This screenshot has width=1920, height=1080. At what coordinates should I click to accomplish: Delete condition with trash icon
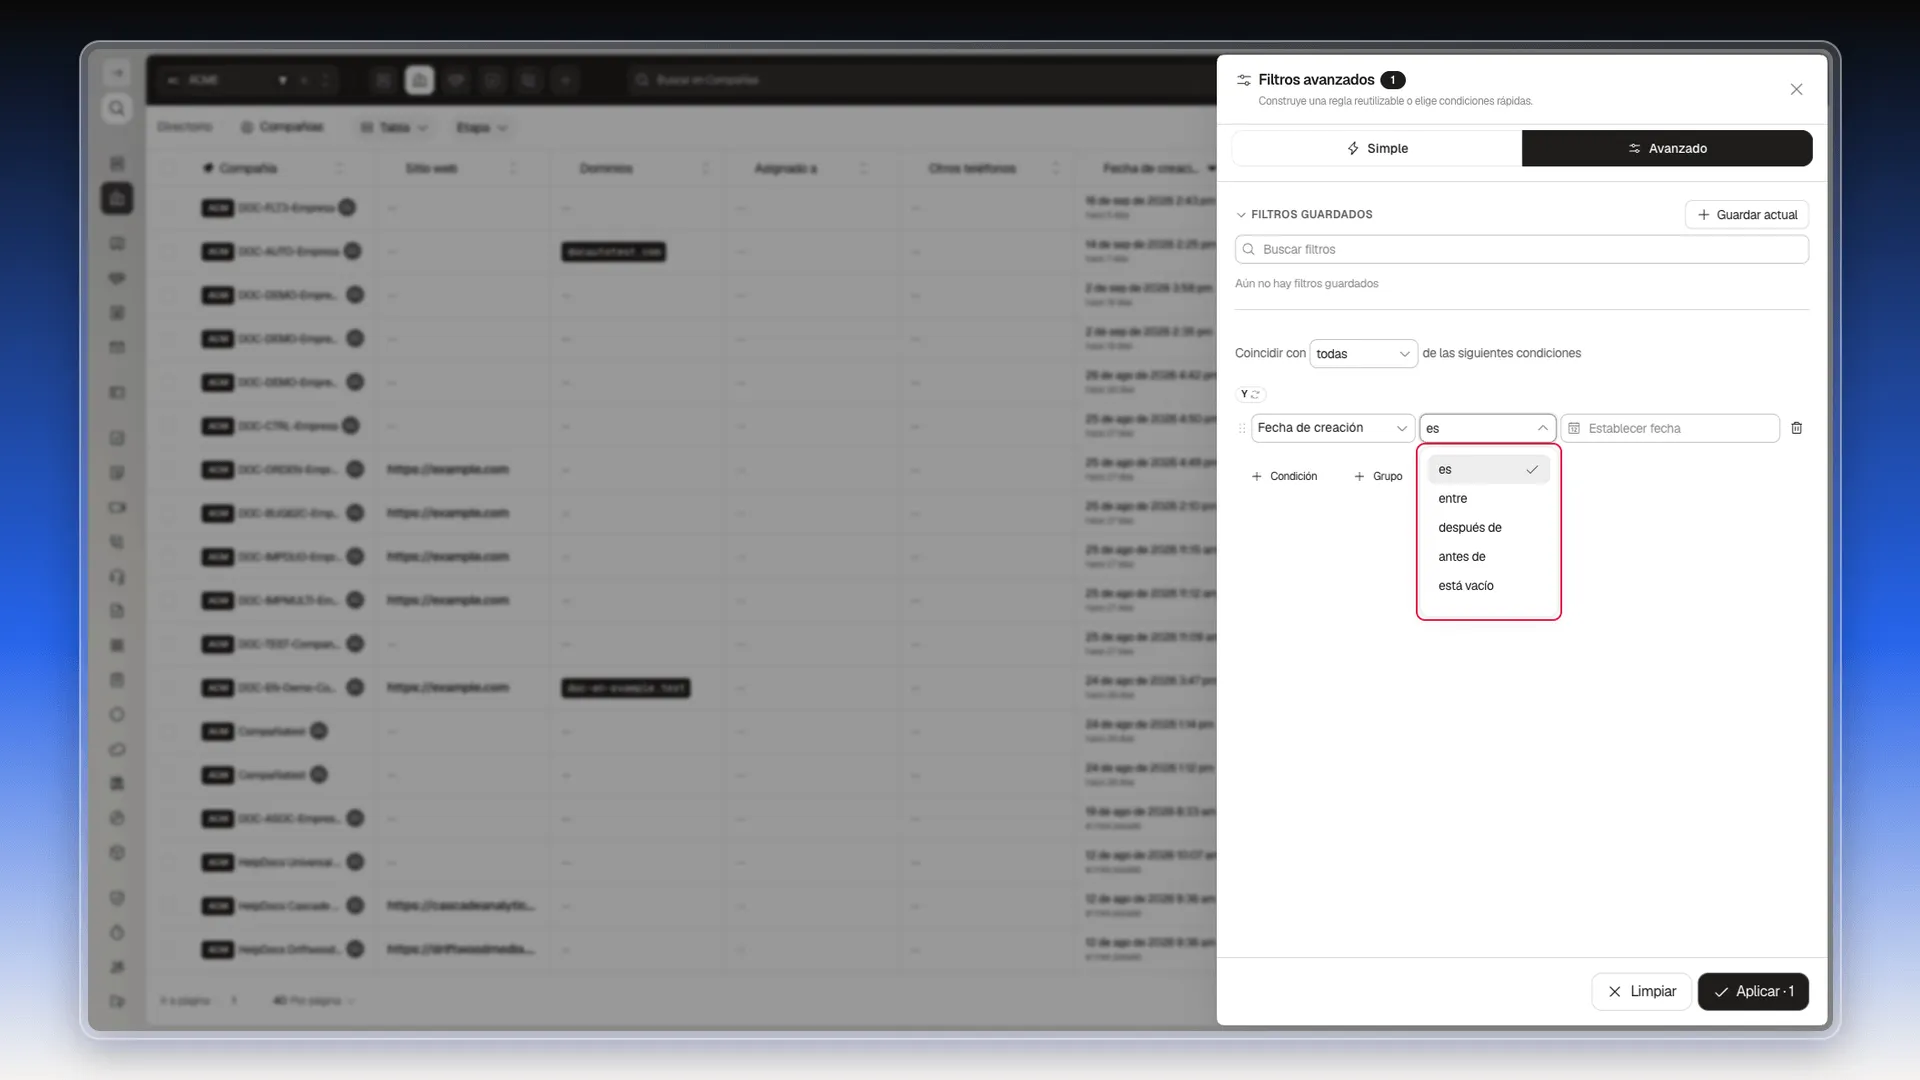[x=1796, y=428]
